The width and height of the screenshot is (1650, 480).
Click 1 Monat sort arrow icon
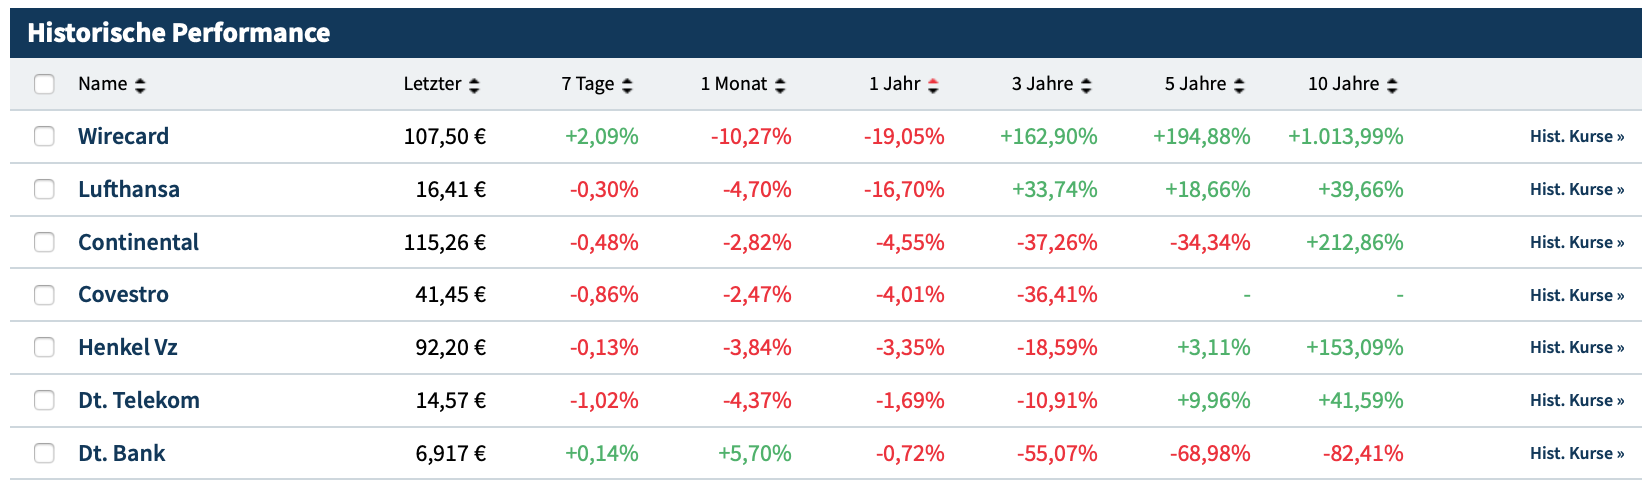click(780, 85)
